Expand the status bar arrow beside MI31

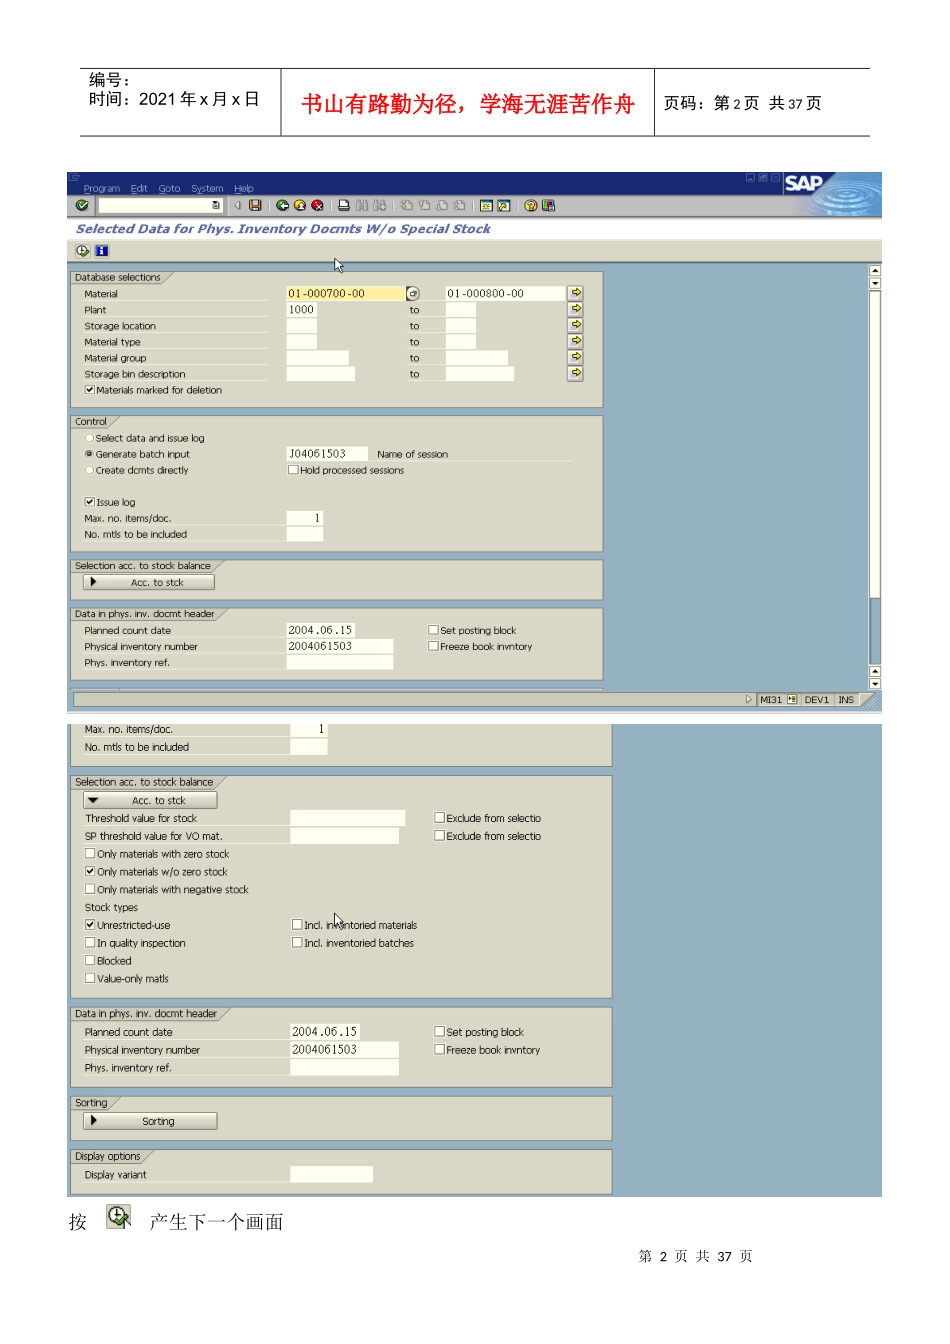click(x=748, y=700)
